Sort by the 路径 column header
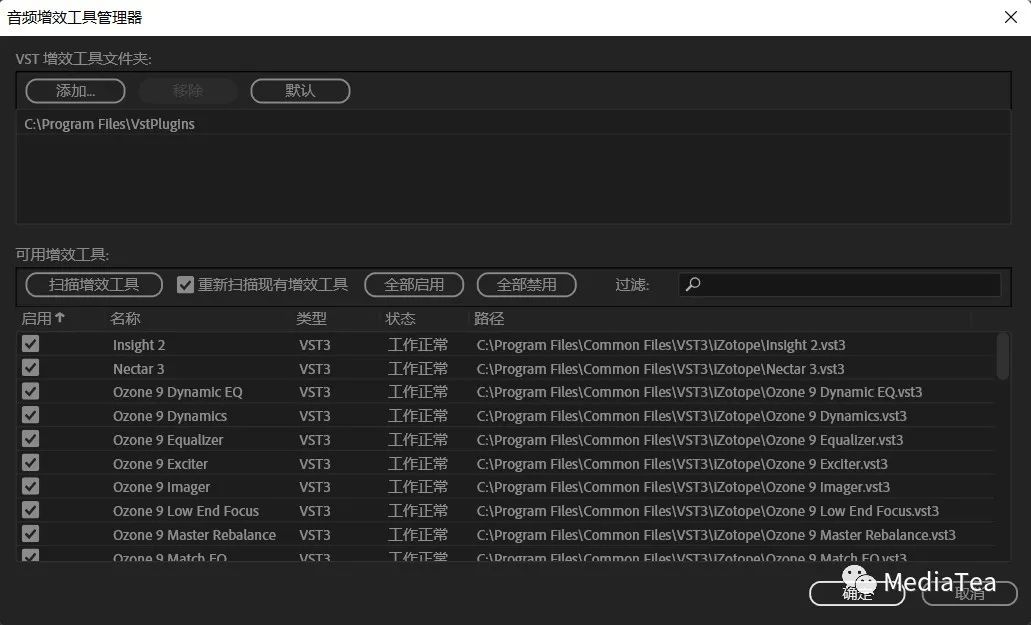The height and width of the screenshot is (625, 1031). pos(489,319)
